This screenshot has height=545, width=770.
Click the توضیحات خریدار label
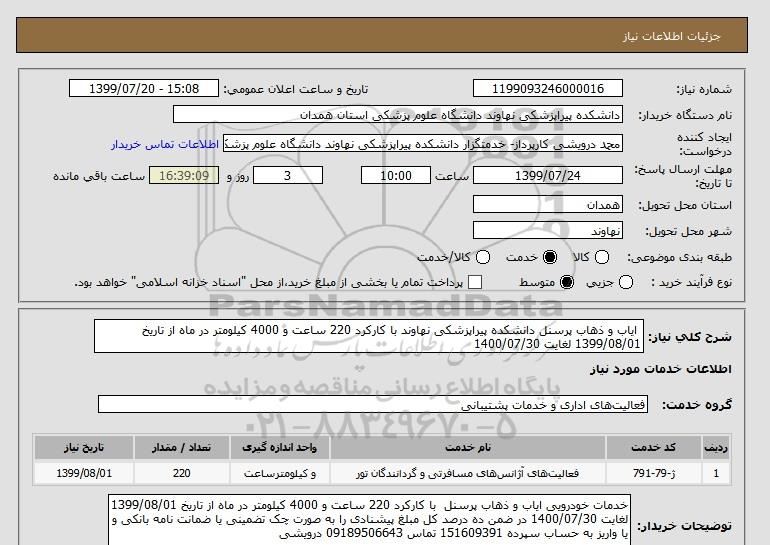[x=685, y=526]
